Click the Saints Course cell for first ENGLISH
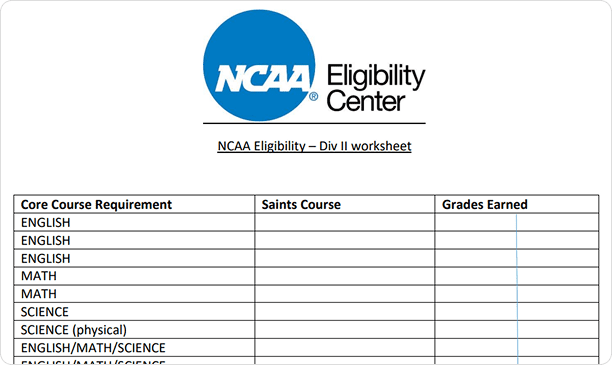Image resolution: width=612 pixels, height=365 pixels. tap(345, 222)
